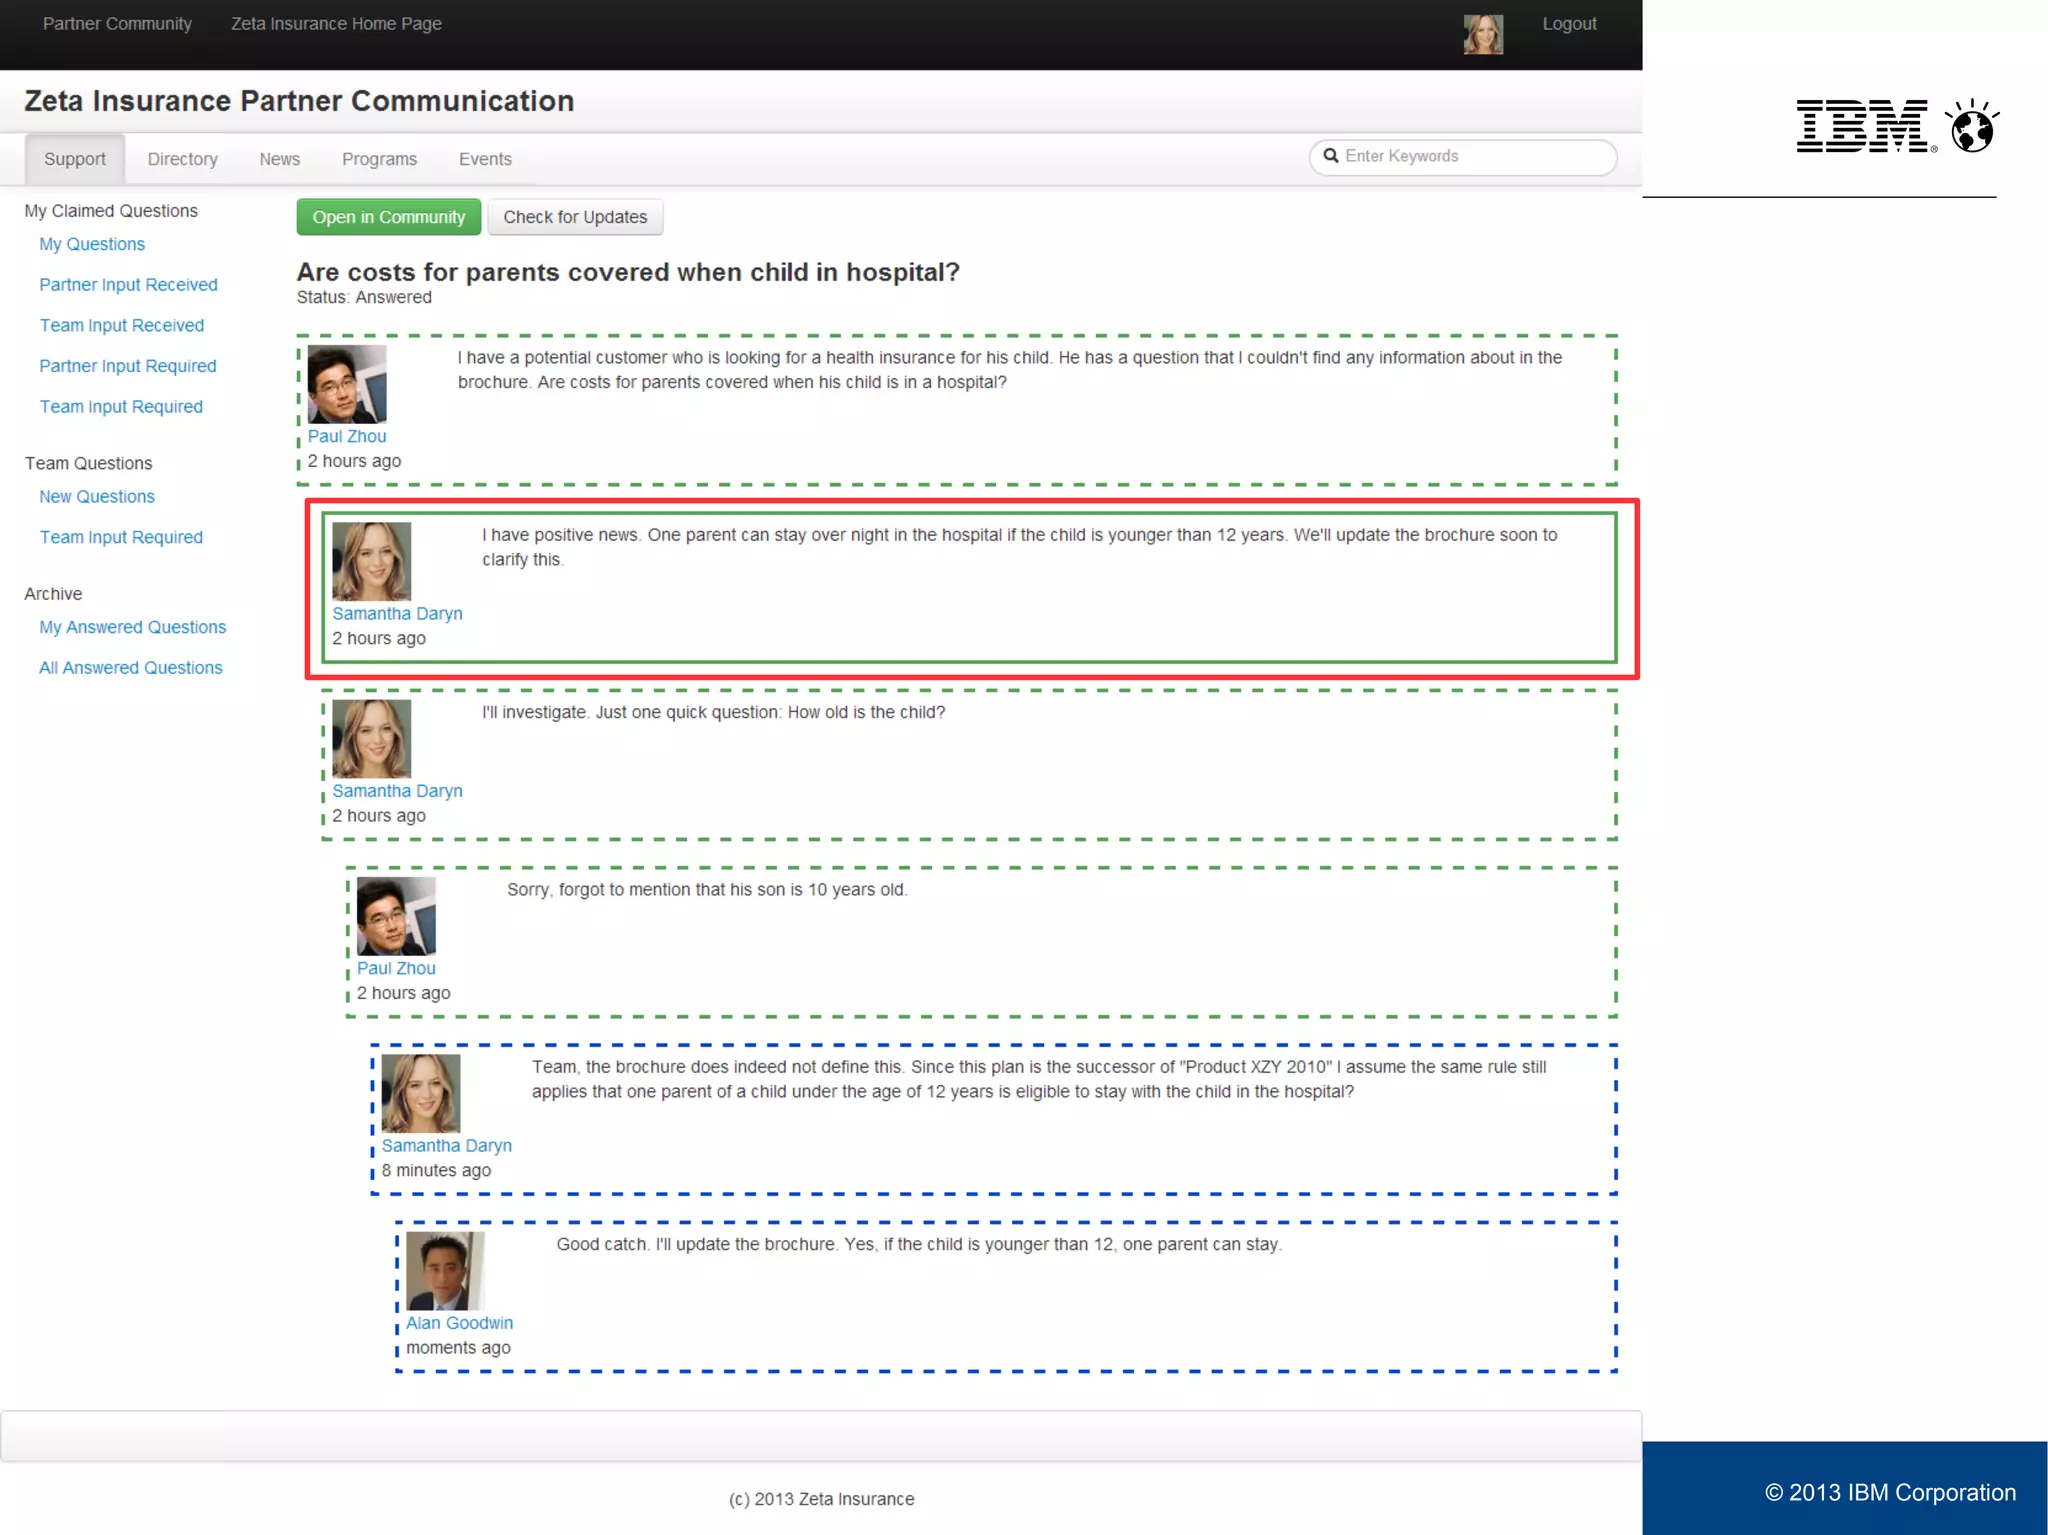Click Paul Zhou's photo in the original question
Image resolution: width=2048 pixels, height=1535 pixels.
346,384
